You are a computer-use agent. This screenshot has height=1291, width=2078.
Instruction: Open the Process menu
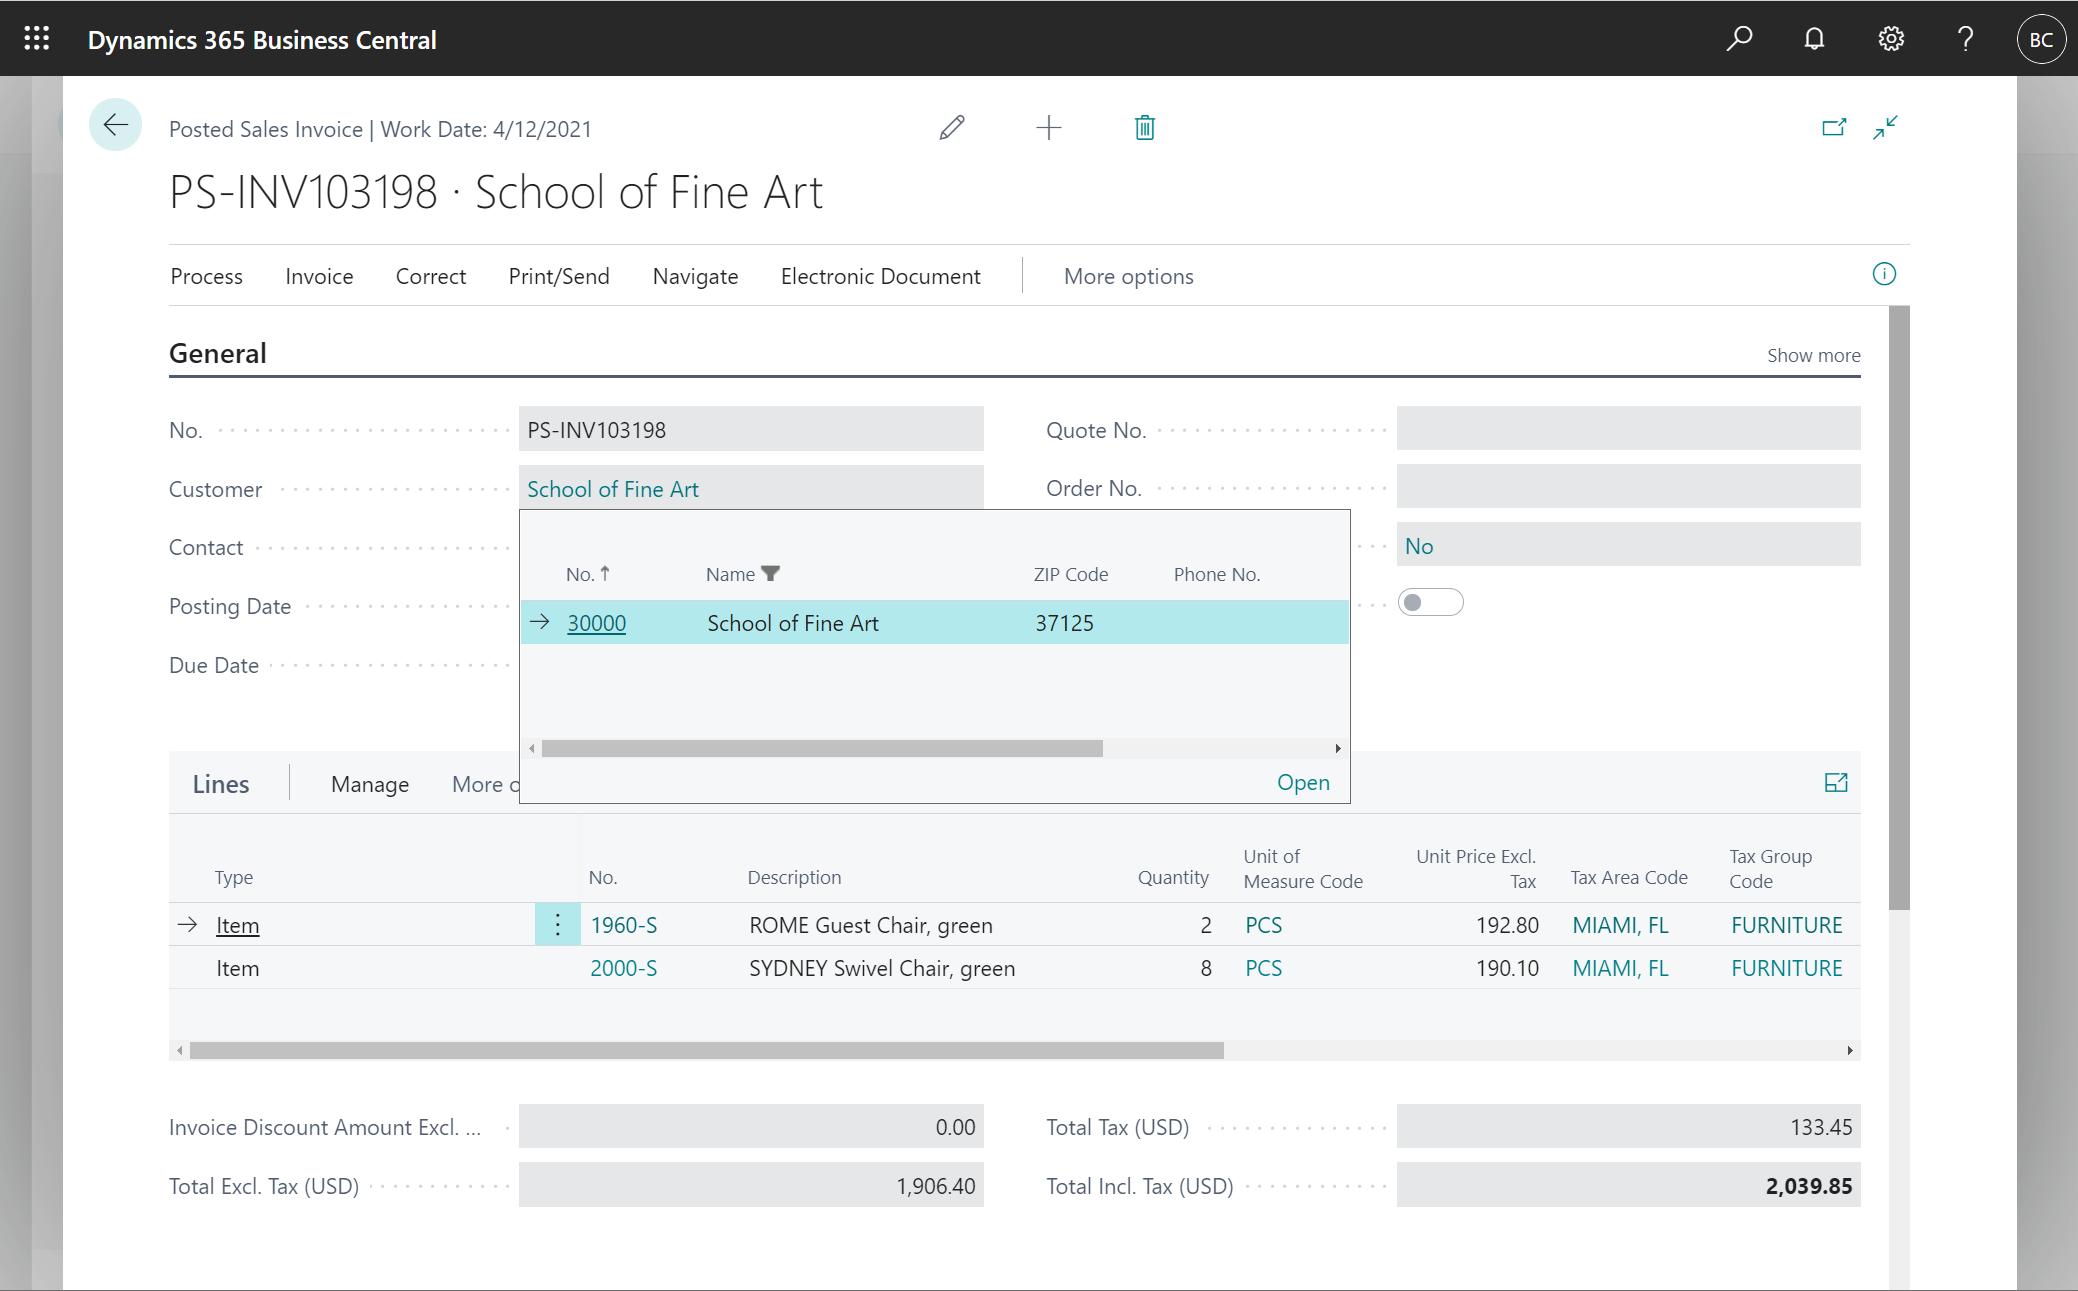(x=207, y=276)
